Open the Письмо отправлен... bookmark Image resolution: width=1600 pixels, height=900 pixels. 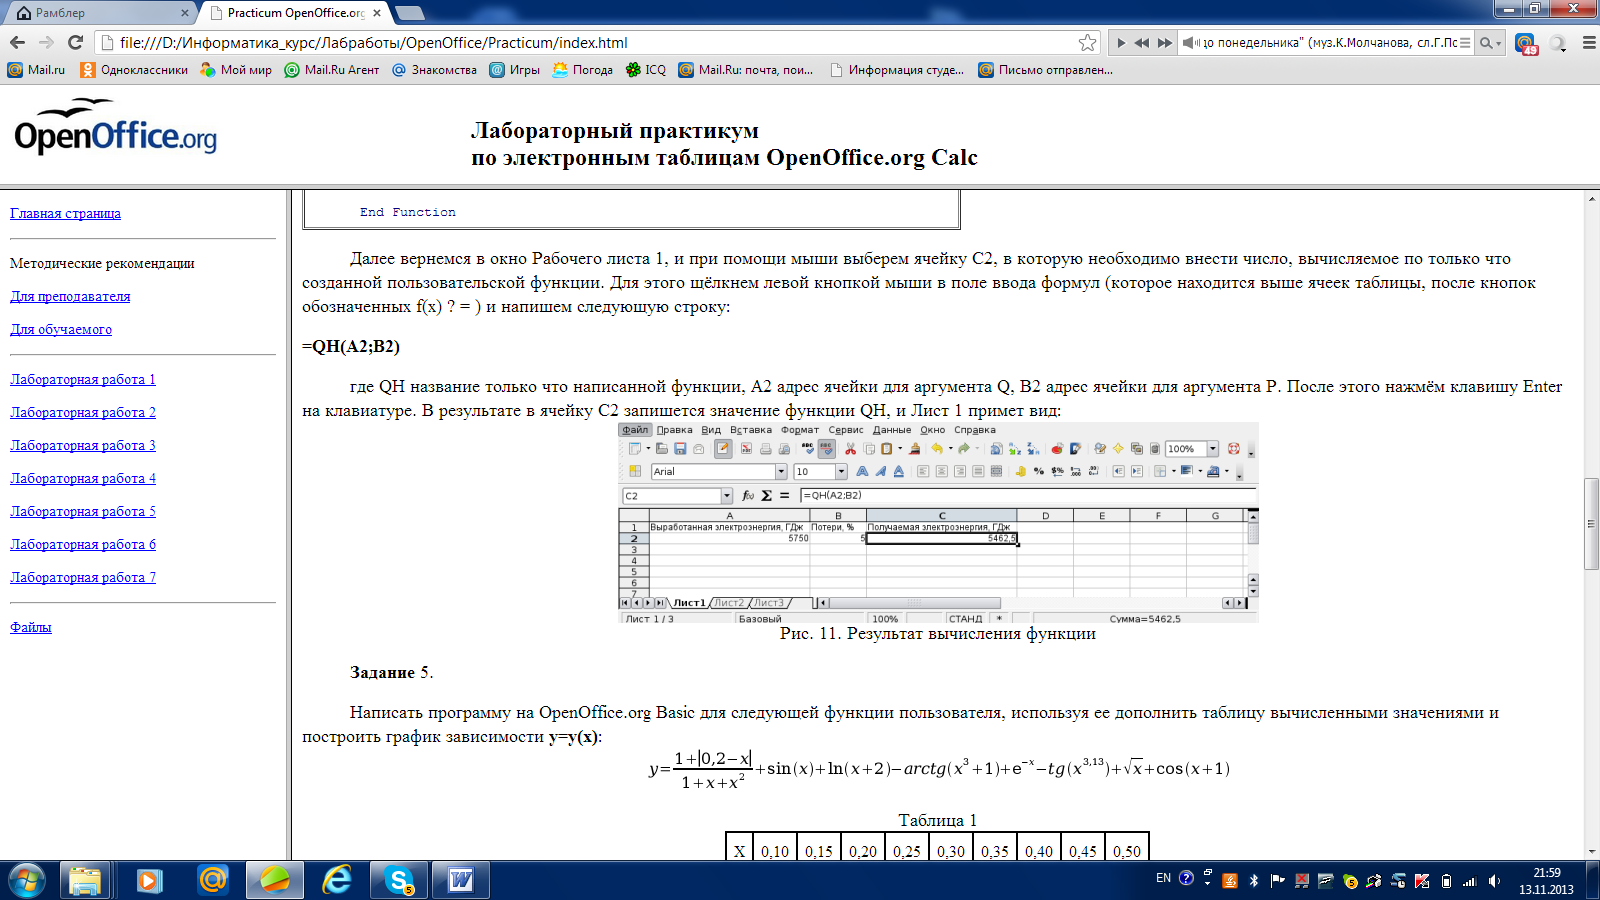click(1045, 70)
